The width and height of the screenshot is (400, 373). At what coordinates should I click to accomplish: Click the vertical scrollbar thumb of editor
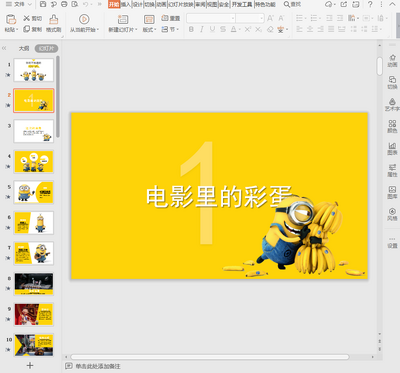pos(380,66)
